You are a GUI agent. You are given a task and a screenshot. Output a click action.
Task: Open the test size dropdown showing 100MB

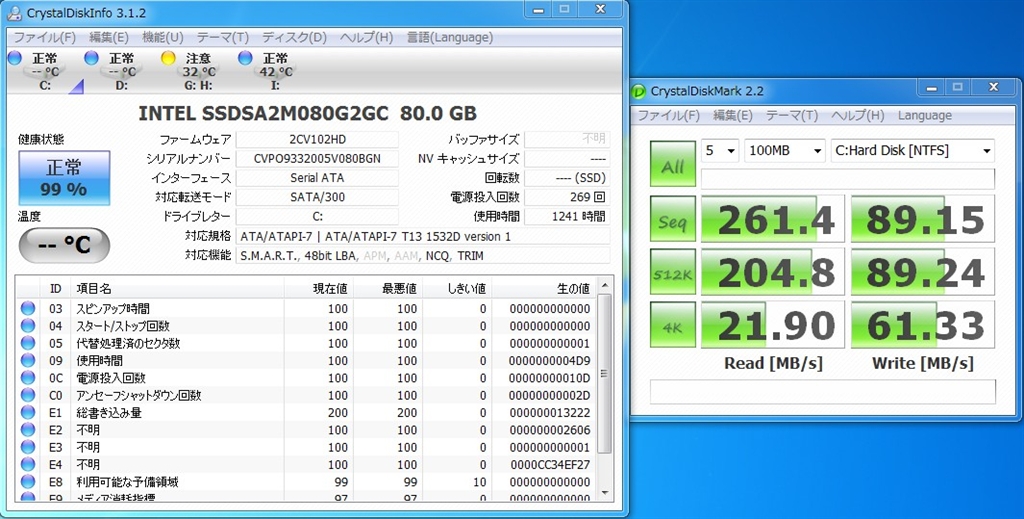[x=784, y=151]
